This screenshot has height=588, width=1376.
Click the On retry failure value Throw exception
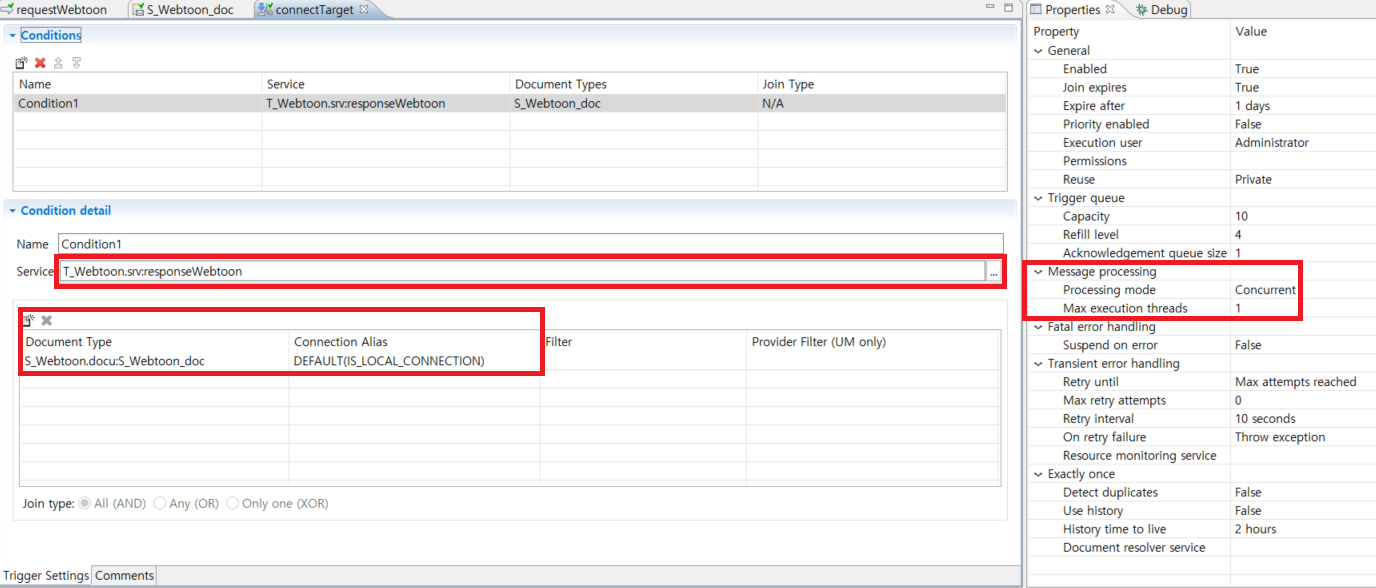(1279, 437)
